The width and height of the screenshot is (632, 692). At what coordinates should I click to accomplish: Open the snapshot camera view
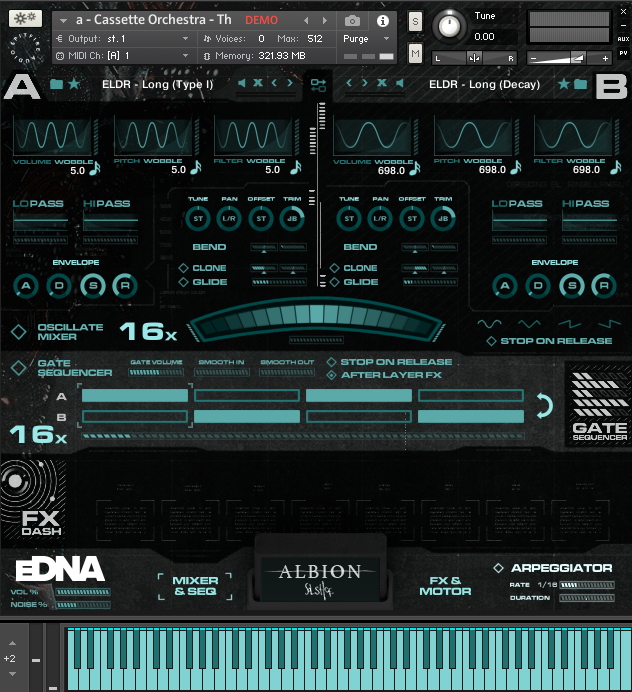352,21
